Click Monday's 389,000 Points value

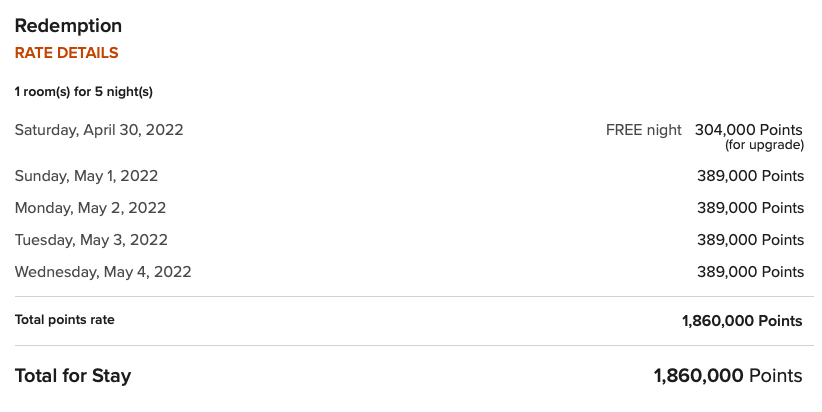750,208
